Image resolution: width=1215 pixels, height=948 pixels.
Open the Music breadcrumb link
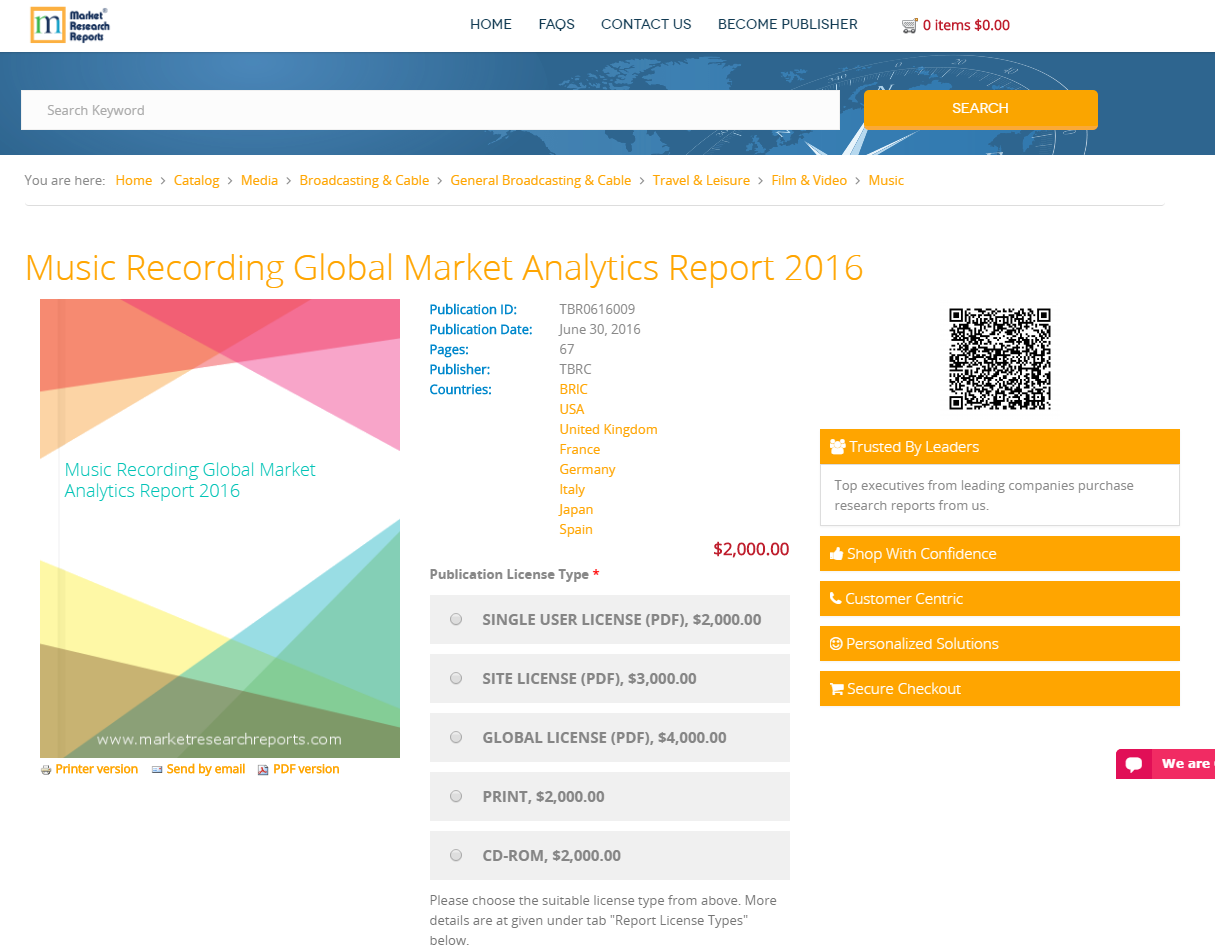[886, 181]
